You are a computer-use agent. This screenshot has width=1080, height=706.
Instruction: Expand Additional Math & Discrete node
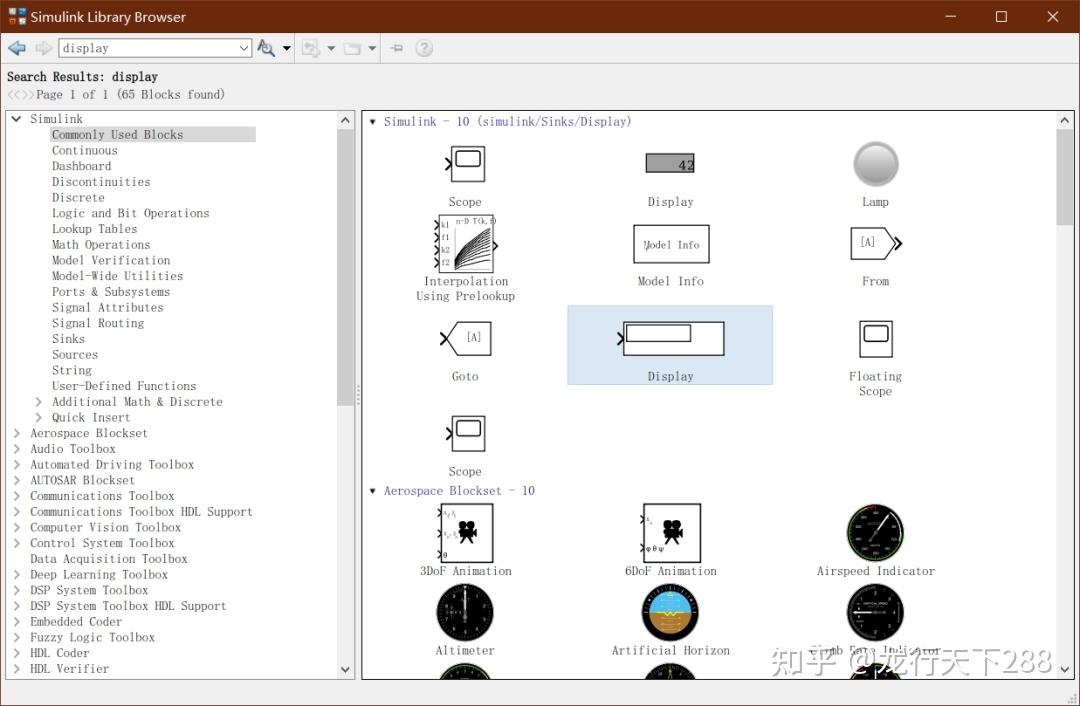click(39, 402)
